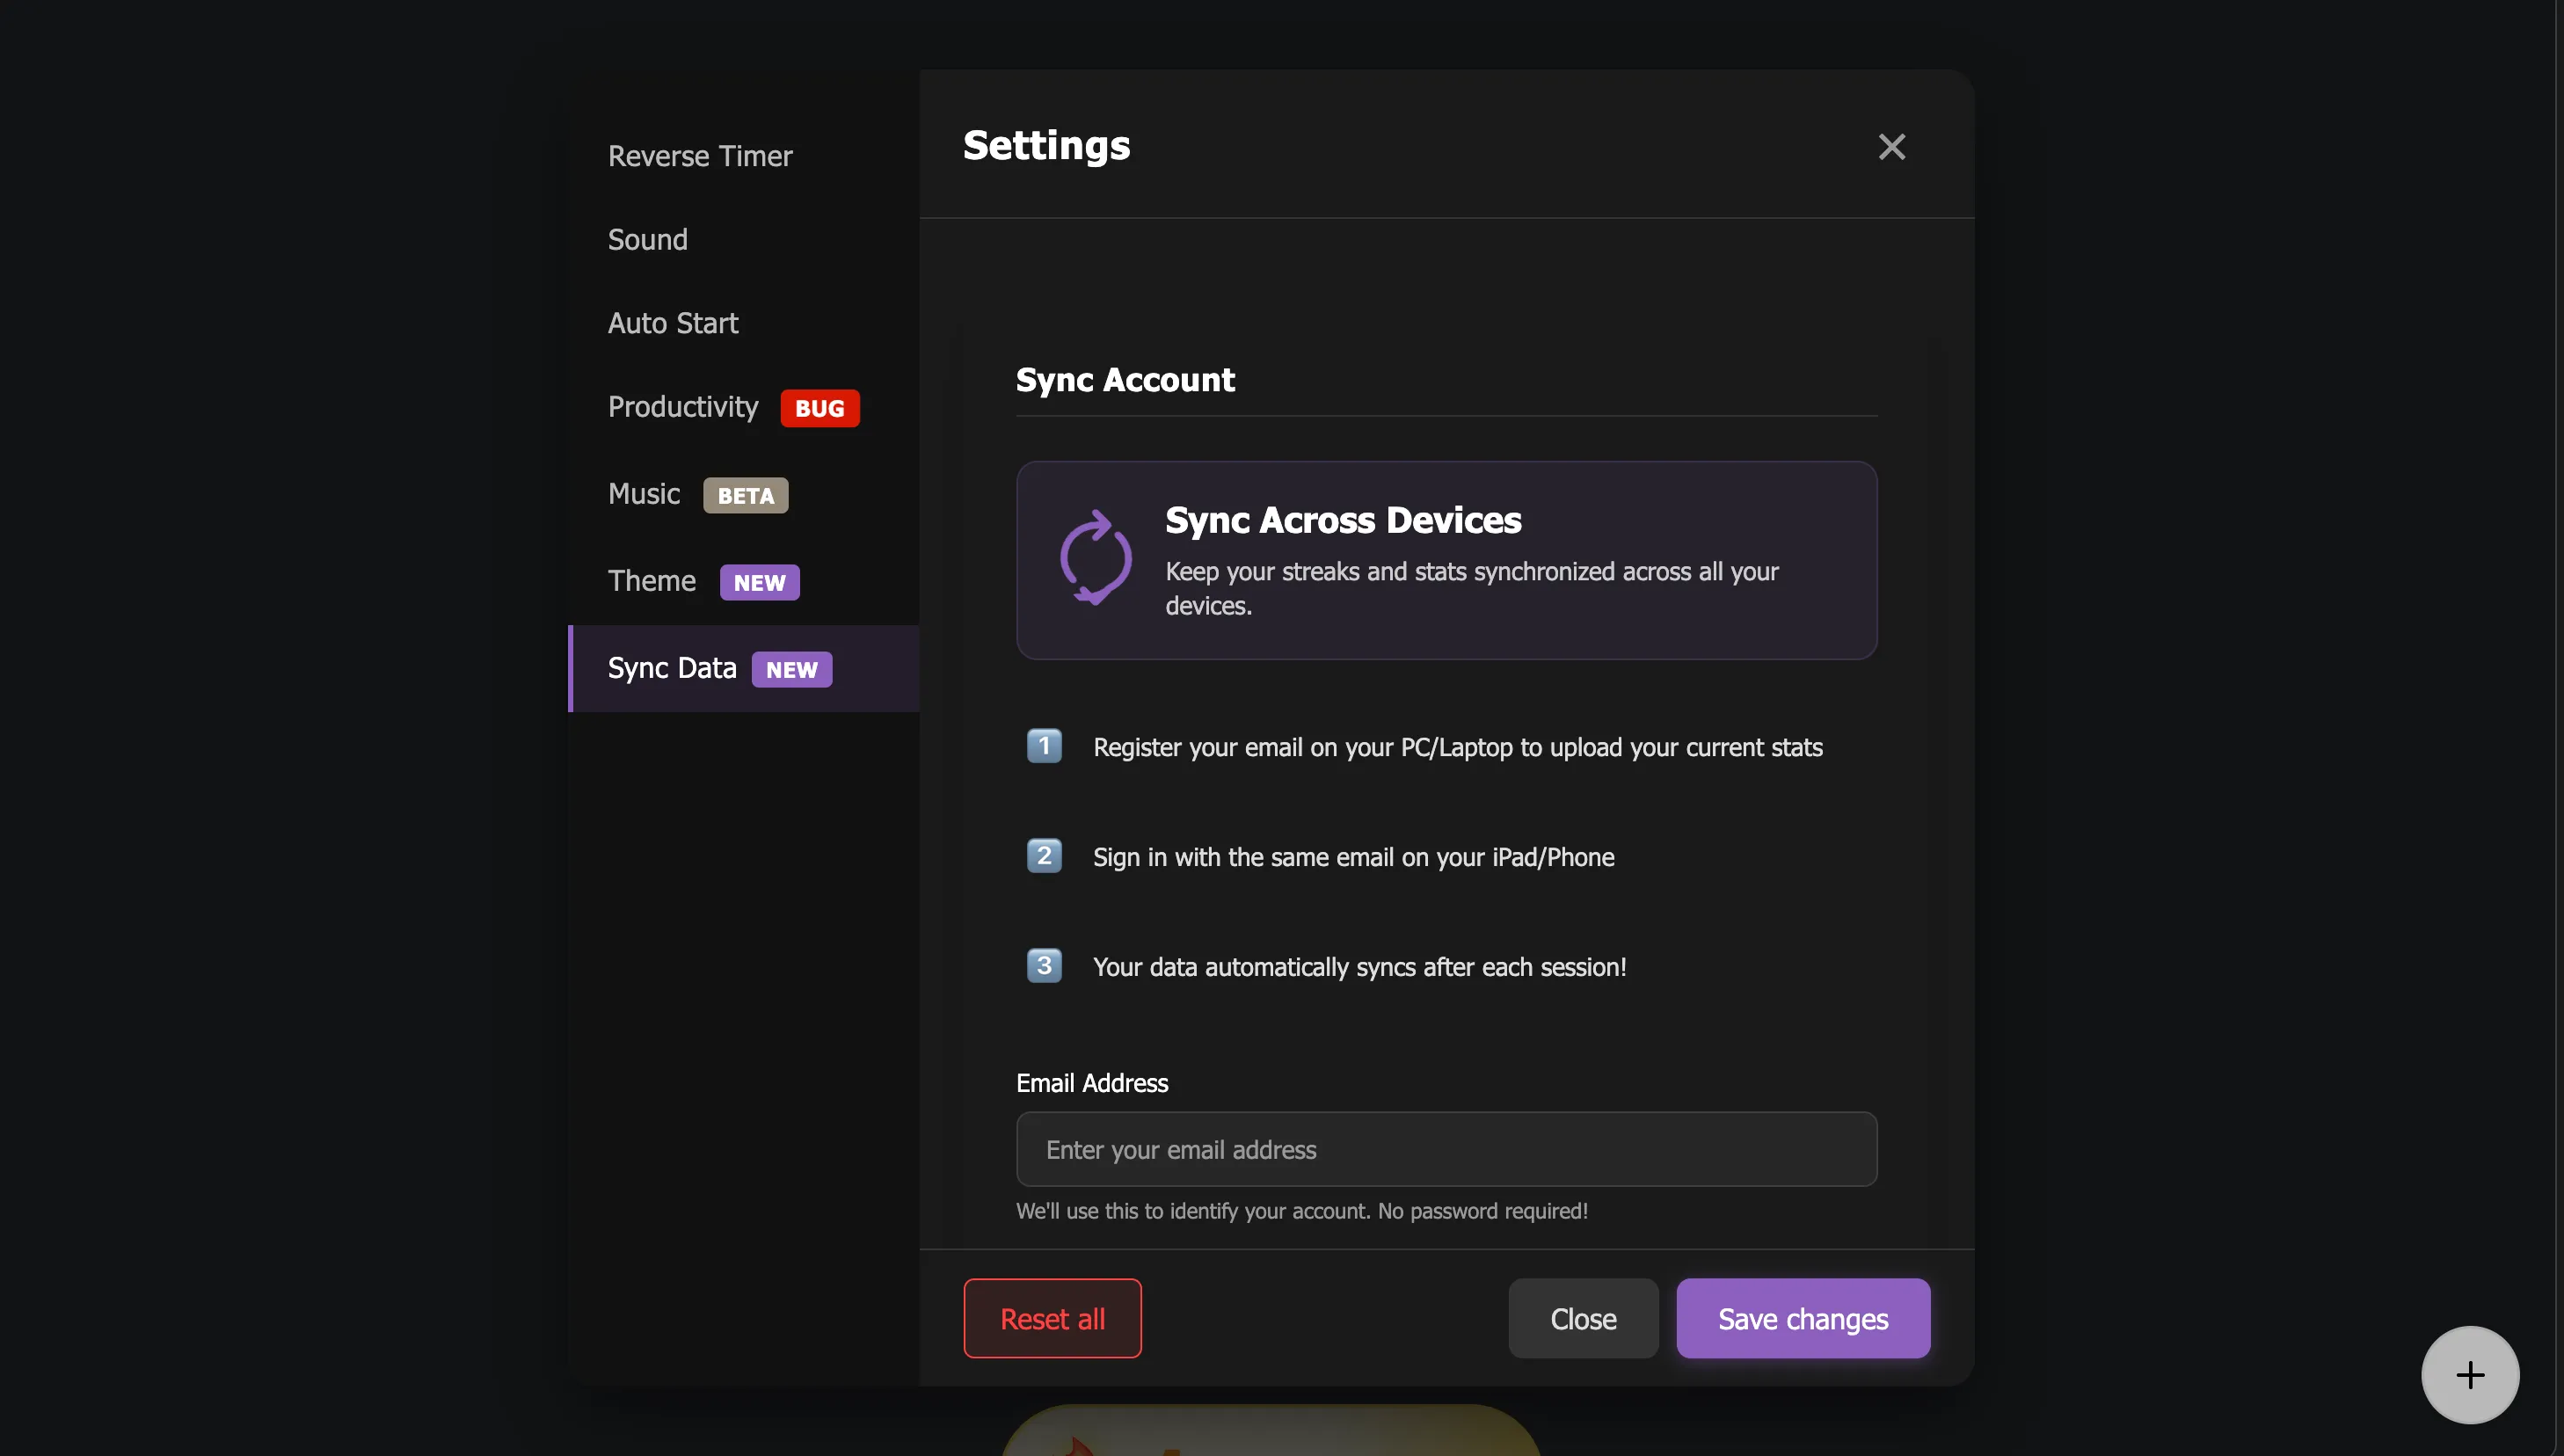Open the Reverse Timer settings section
The height and width of the screenshot is (1456, 2564).
pyautogui.click(x=699, y=156)
